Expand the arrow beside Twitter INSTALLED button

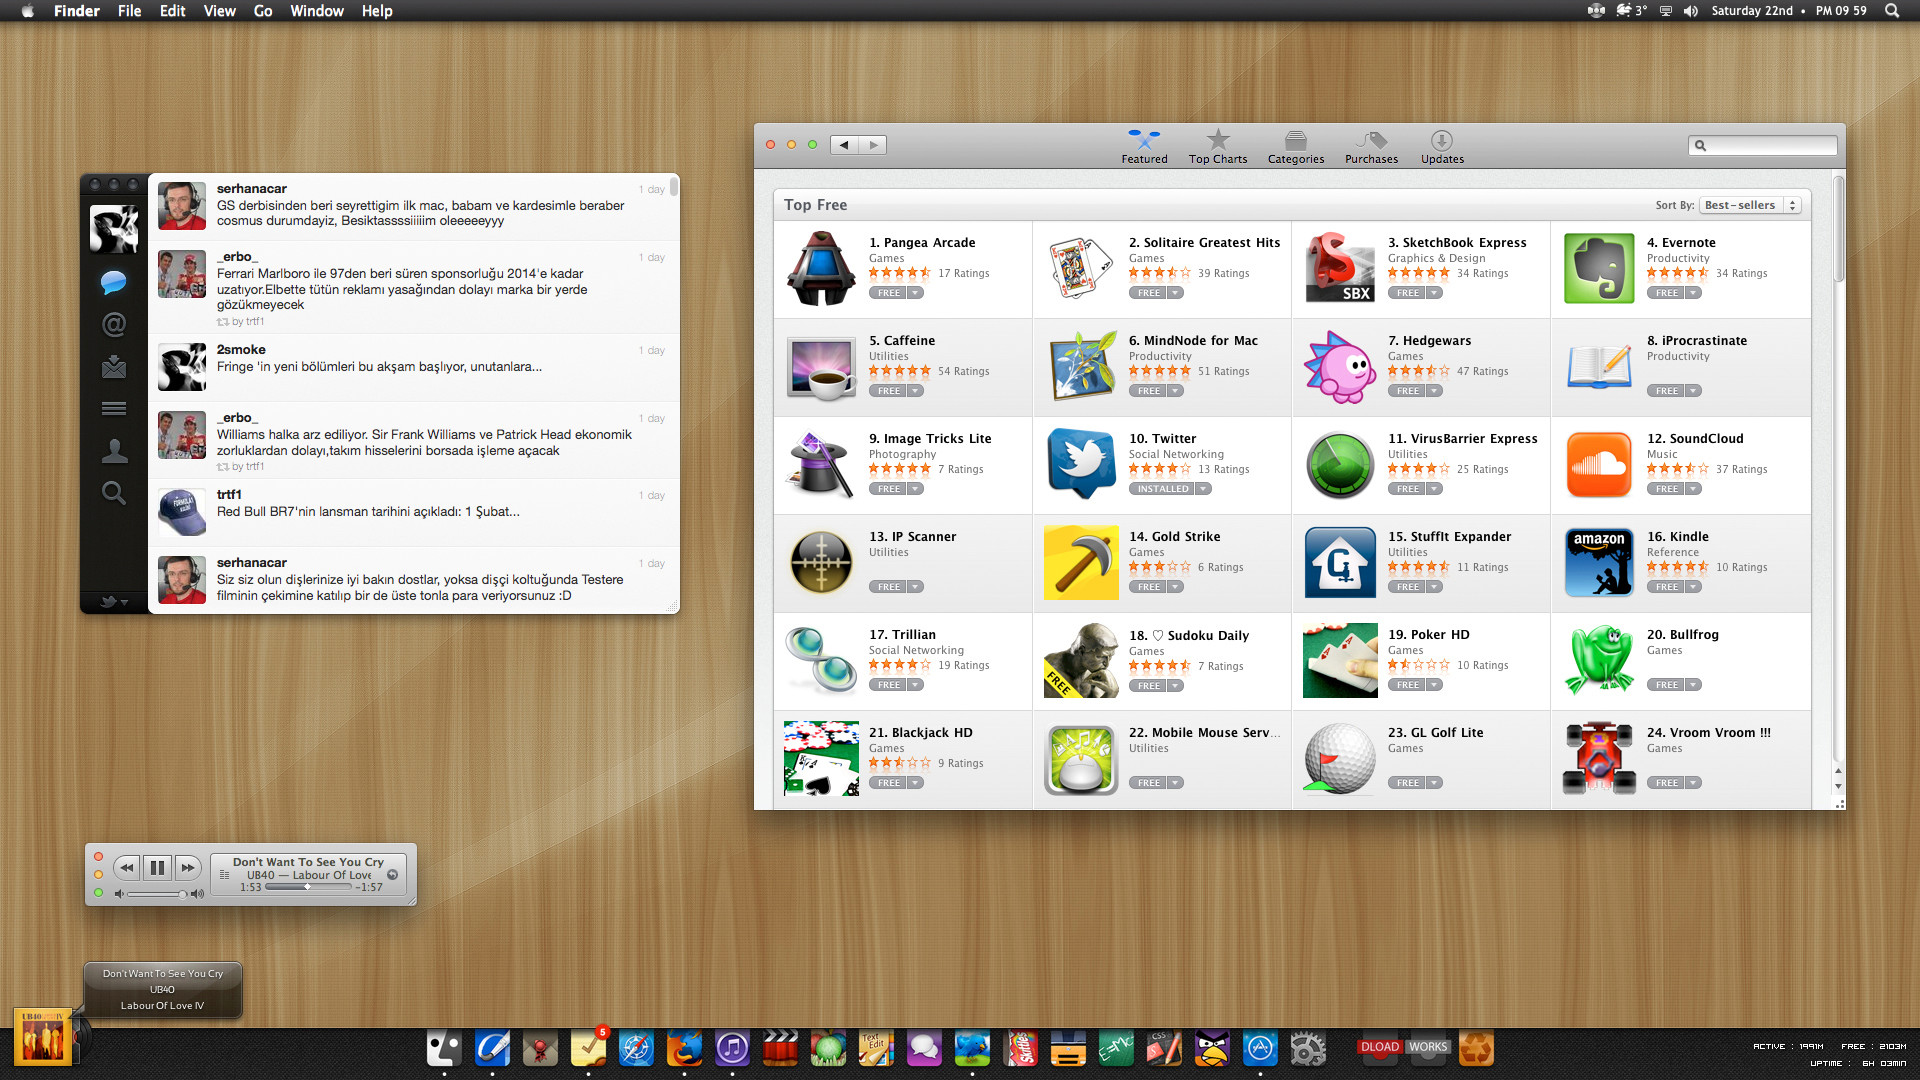1204,489
